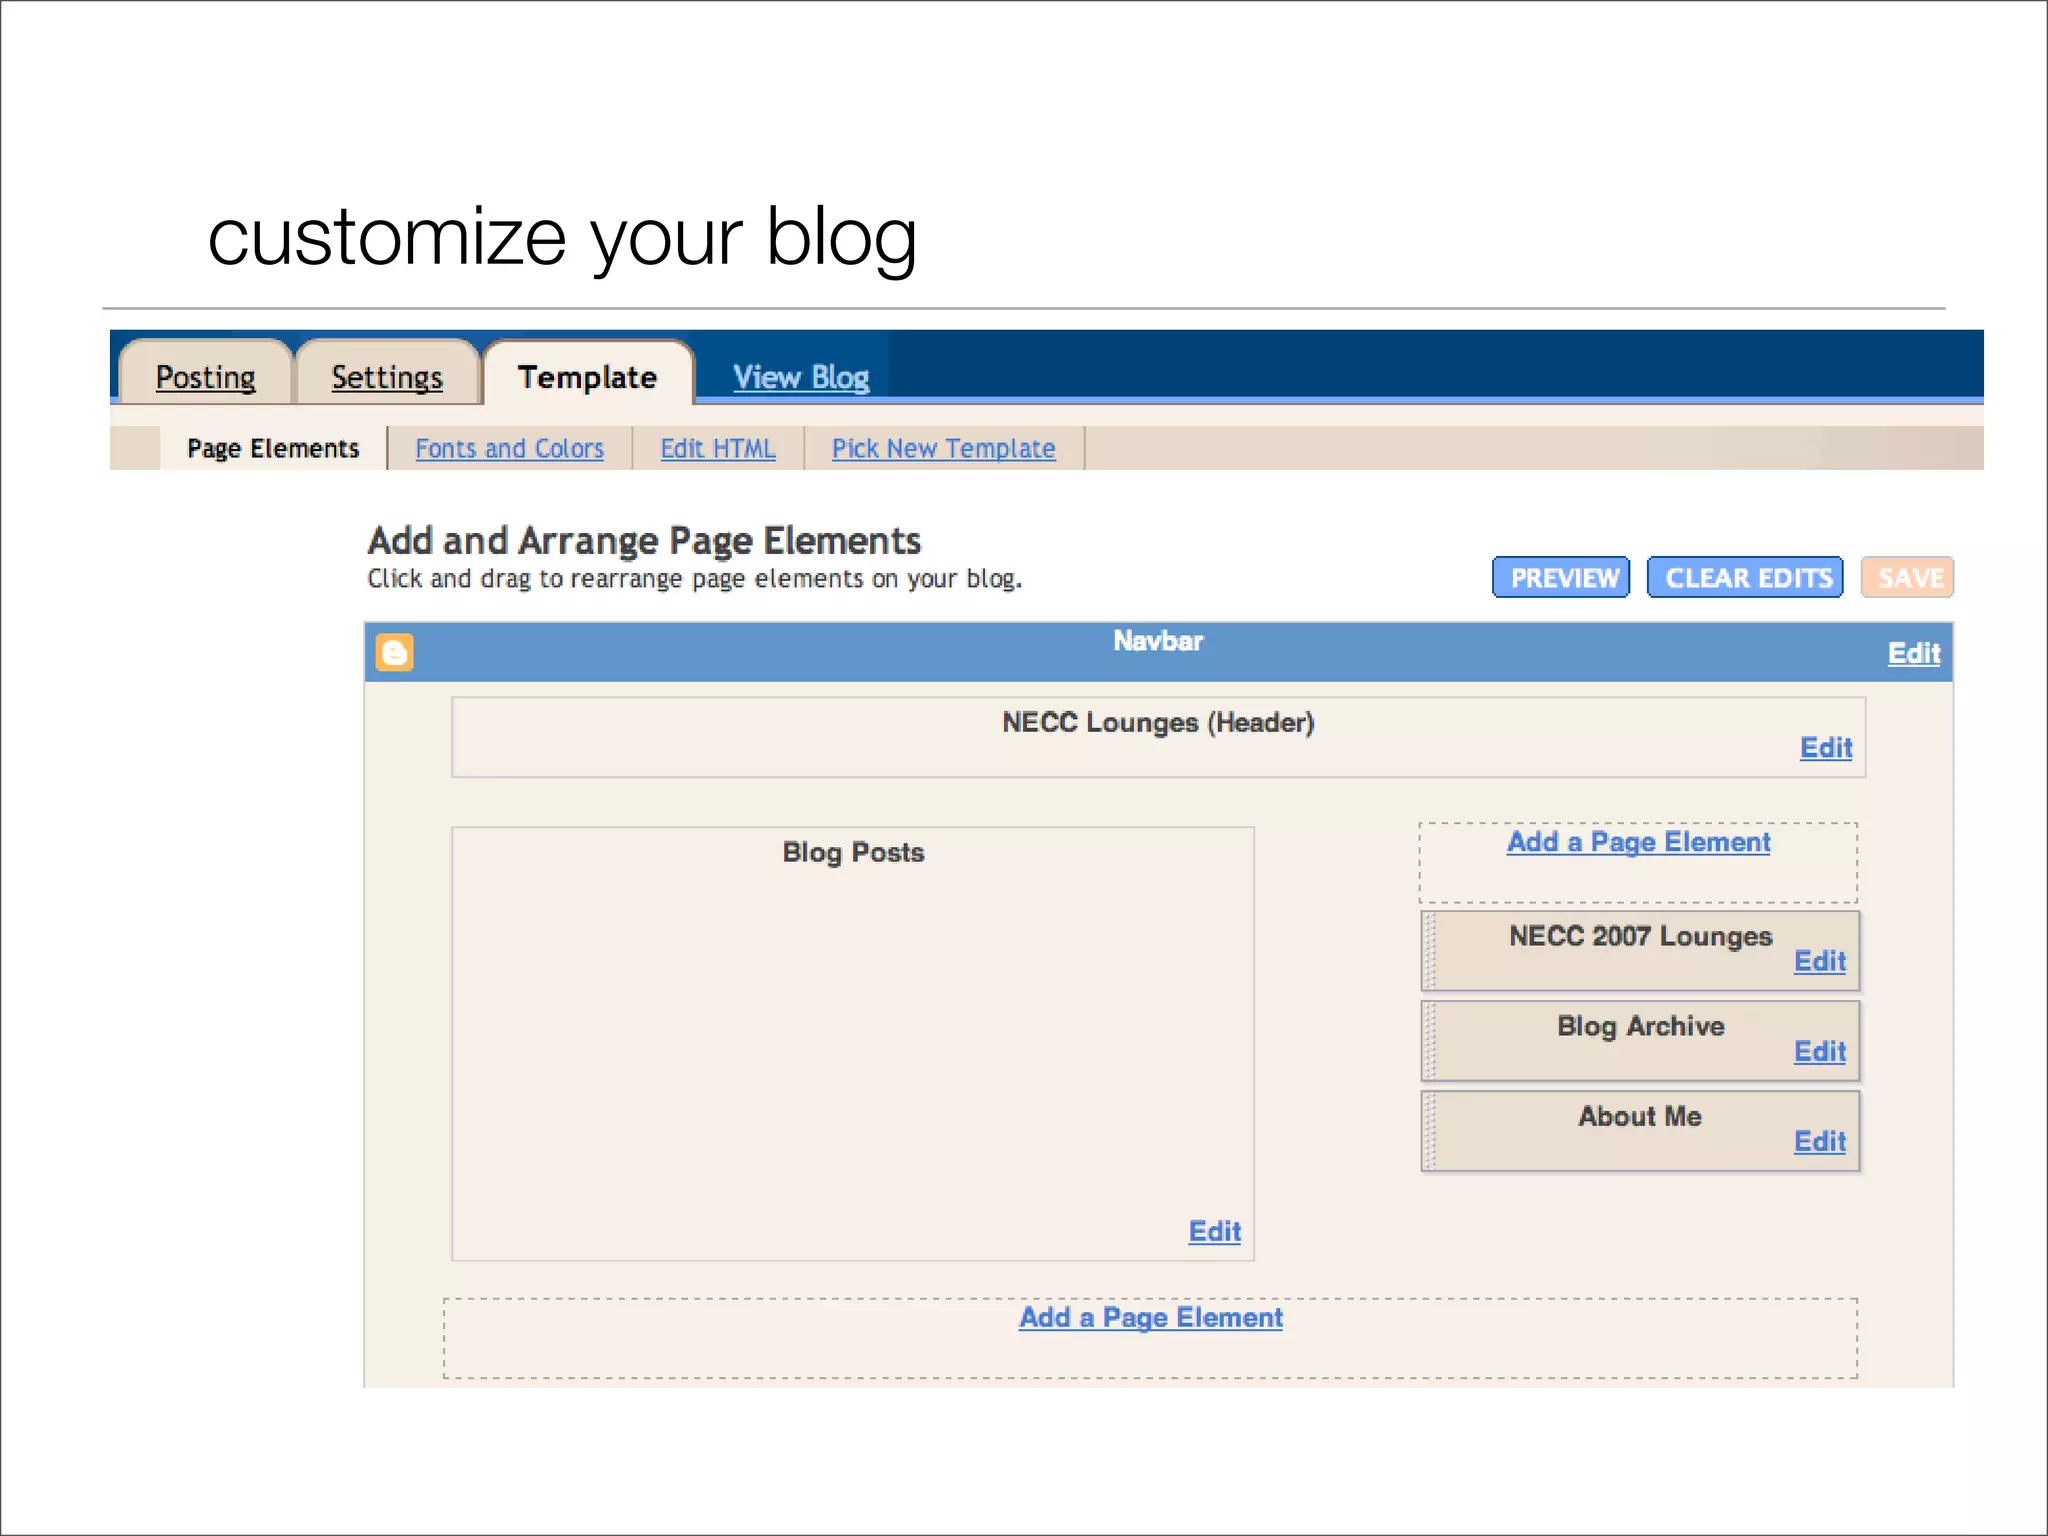2048x1536 pixels.
Task: Click the Blog Archive widget drag handle
Action: tap(1430, 1041)
